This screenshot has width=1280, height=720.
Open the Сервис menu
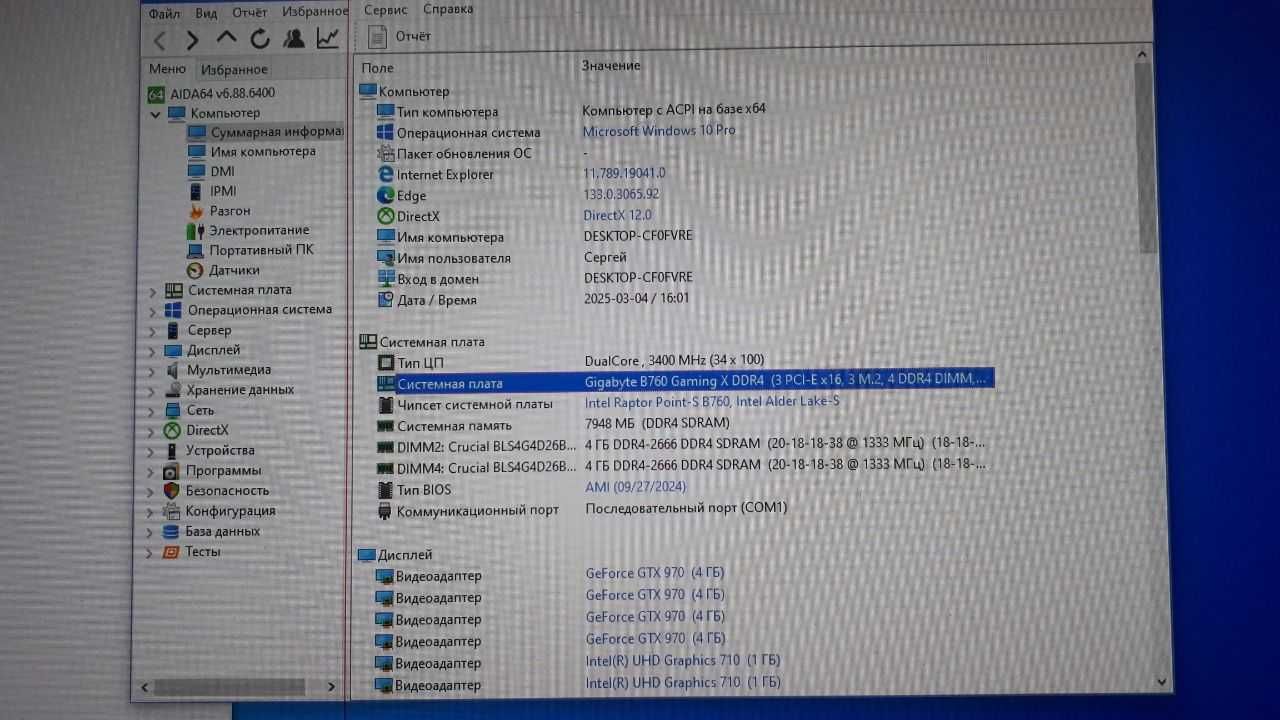tap(385, 9)
